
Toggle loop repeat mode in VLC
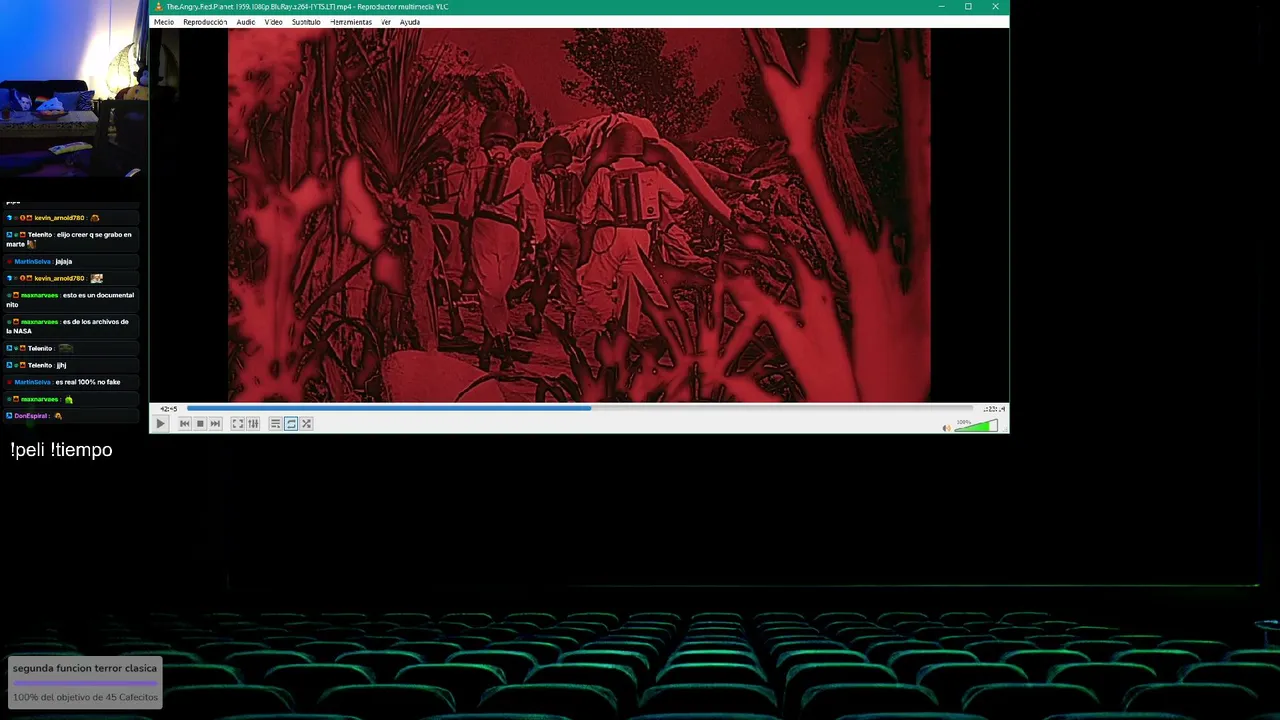click(291, 424)
